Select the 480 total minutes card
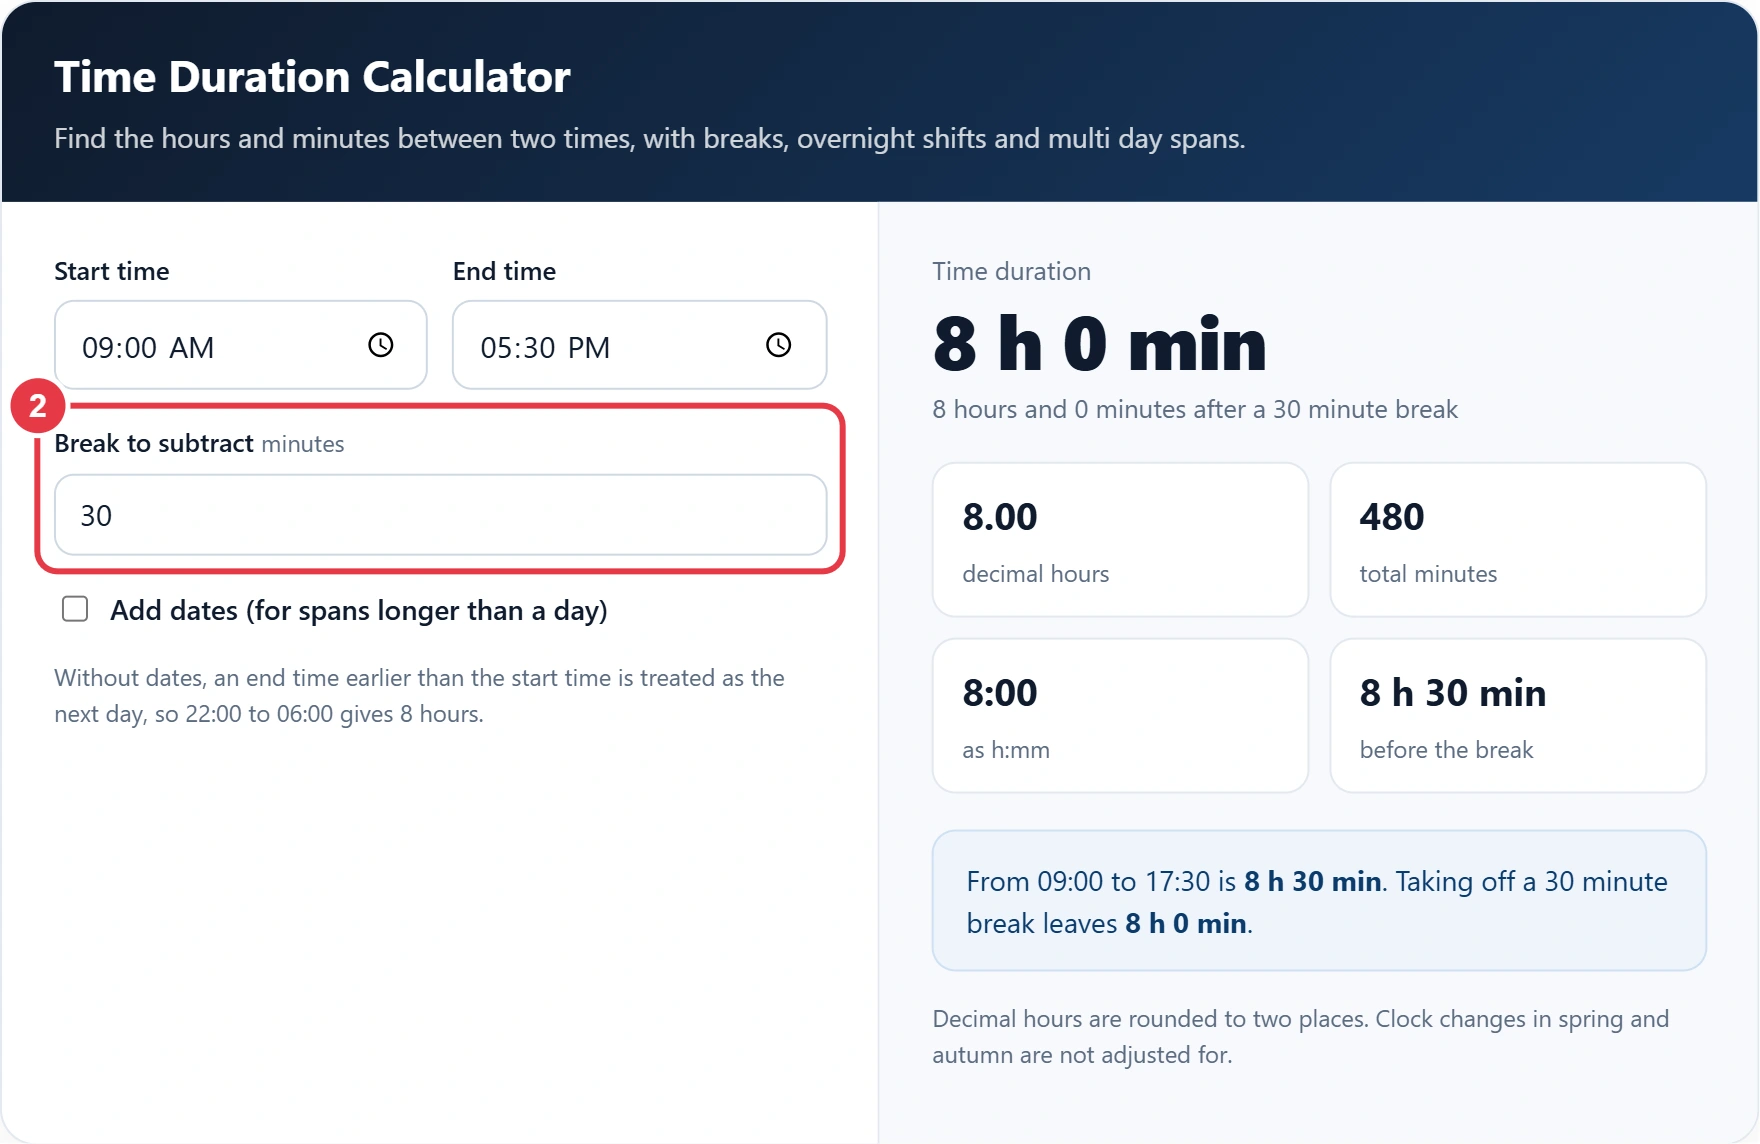 click(x=1518, y=540)
